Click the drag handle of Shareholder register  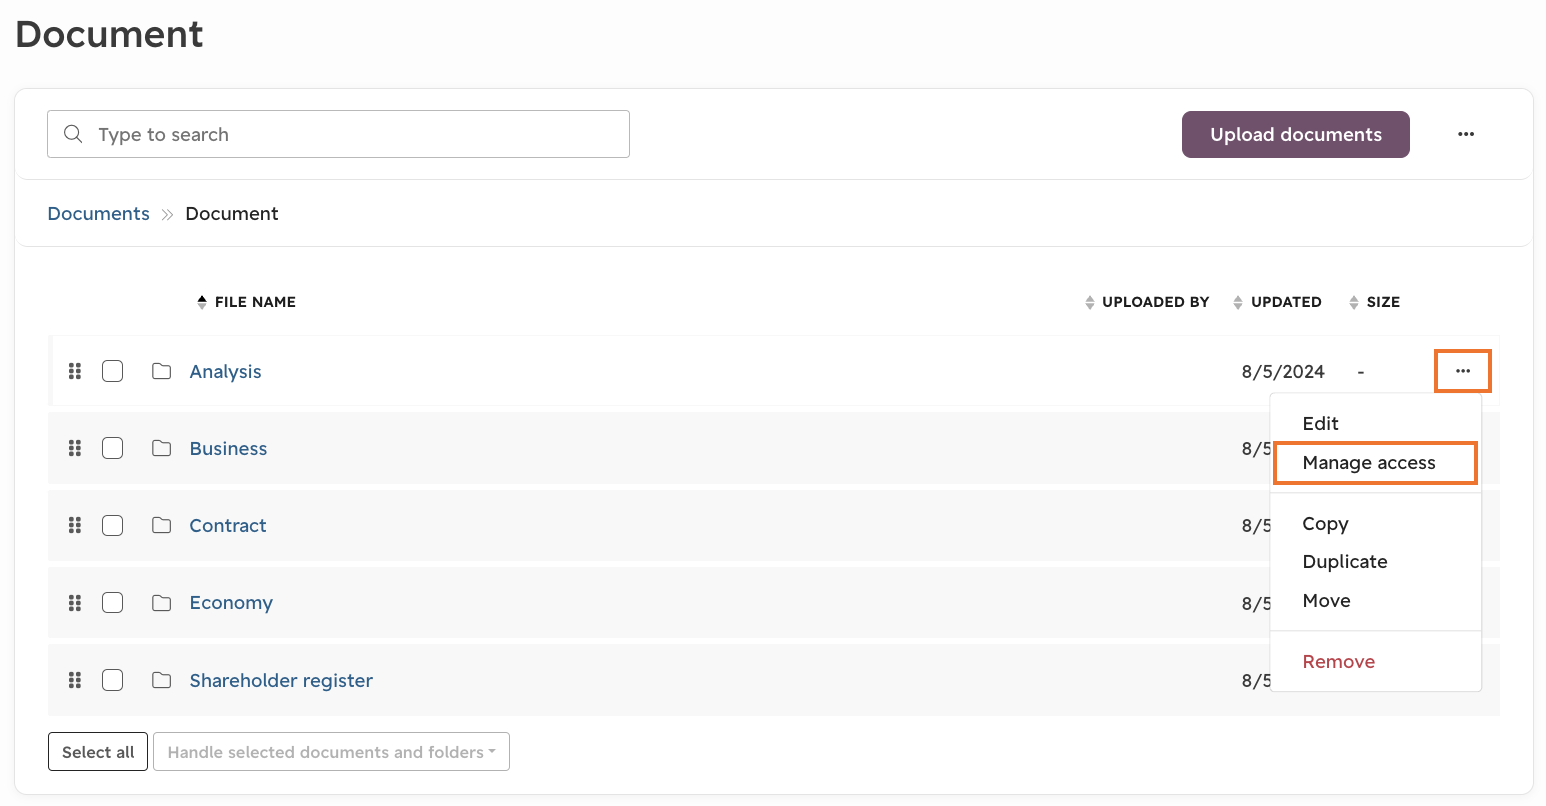click(x=75, y=680)
